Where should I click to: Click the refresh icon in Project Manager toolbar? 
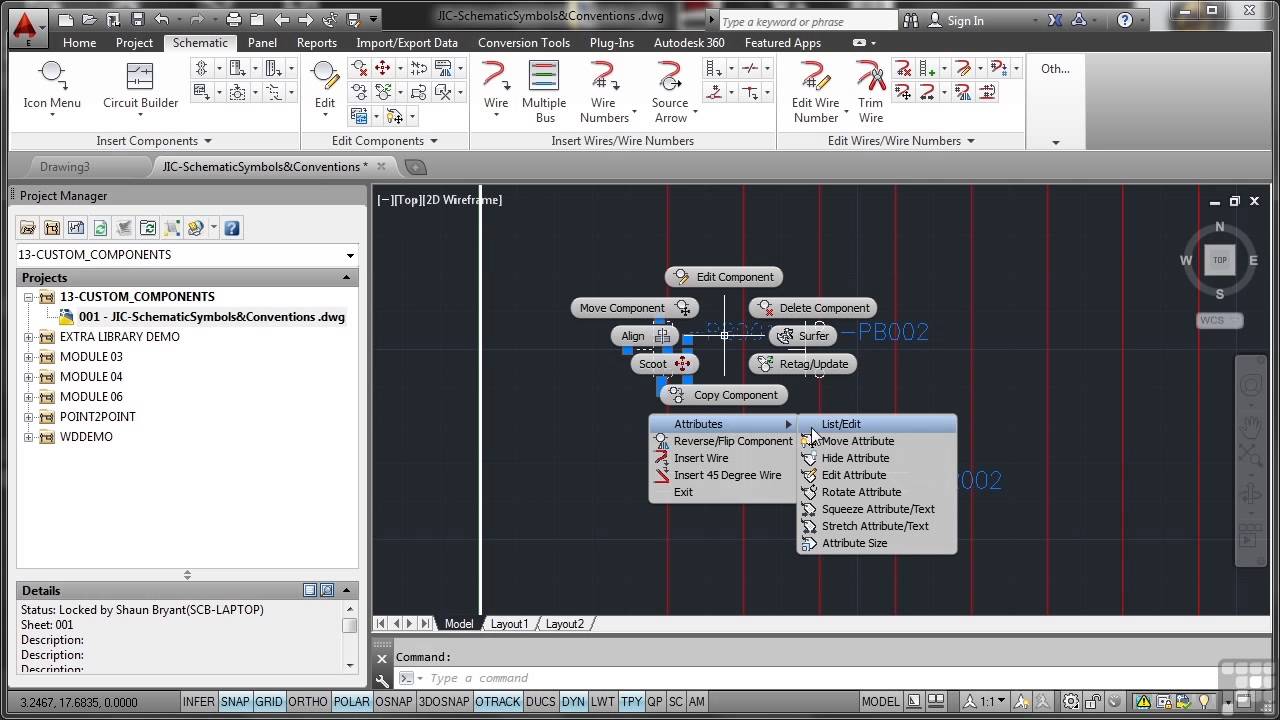[x=100, y=228]
